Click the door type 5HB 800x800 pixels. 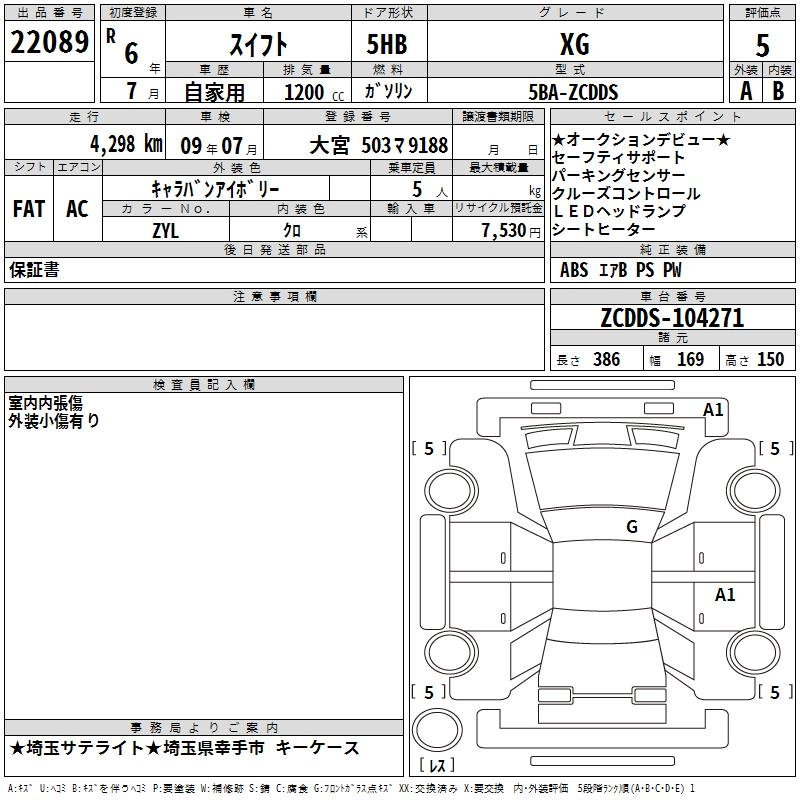(387, 44)
